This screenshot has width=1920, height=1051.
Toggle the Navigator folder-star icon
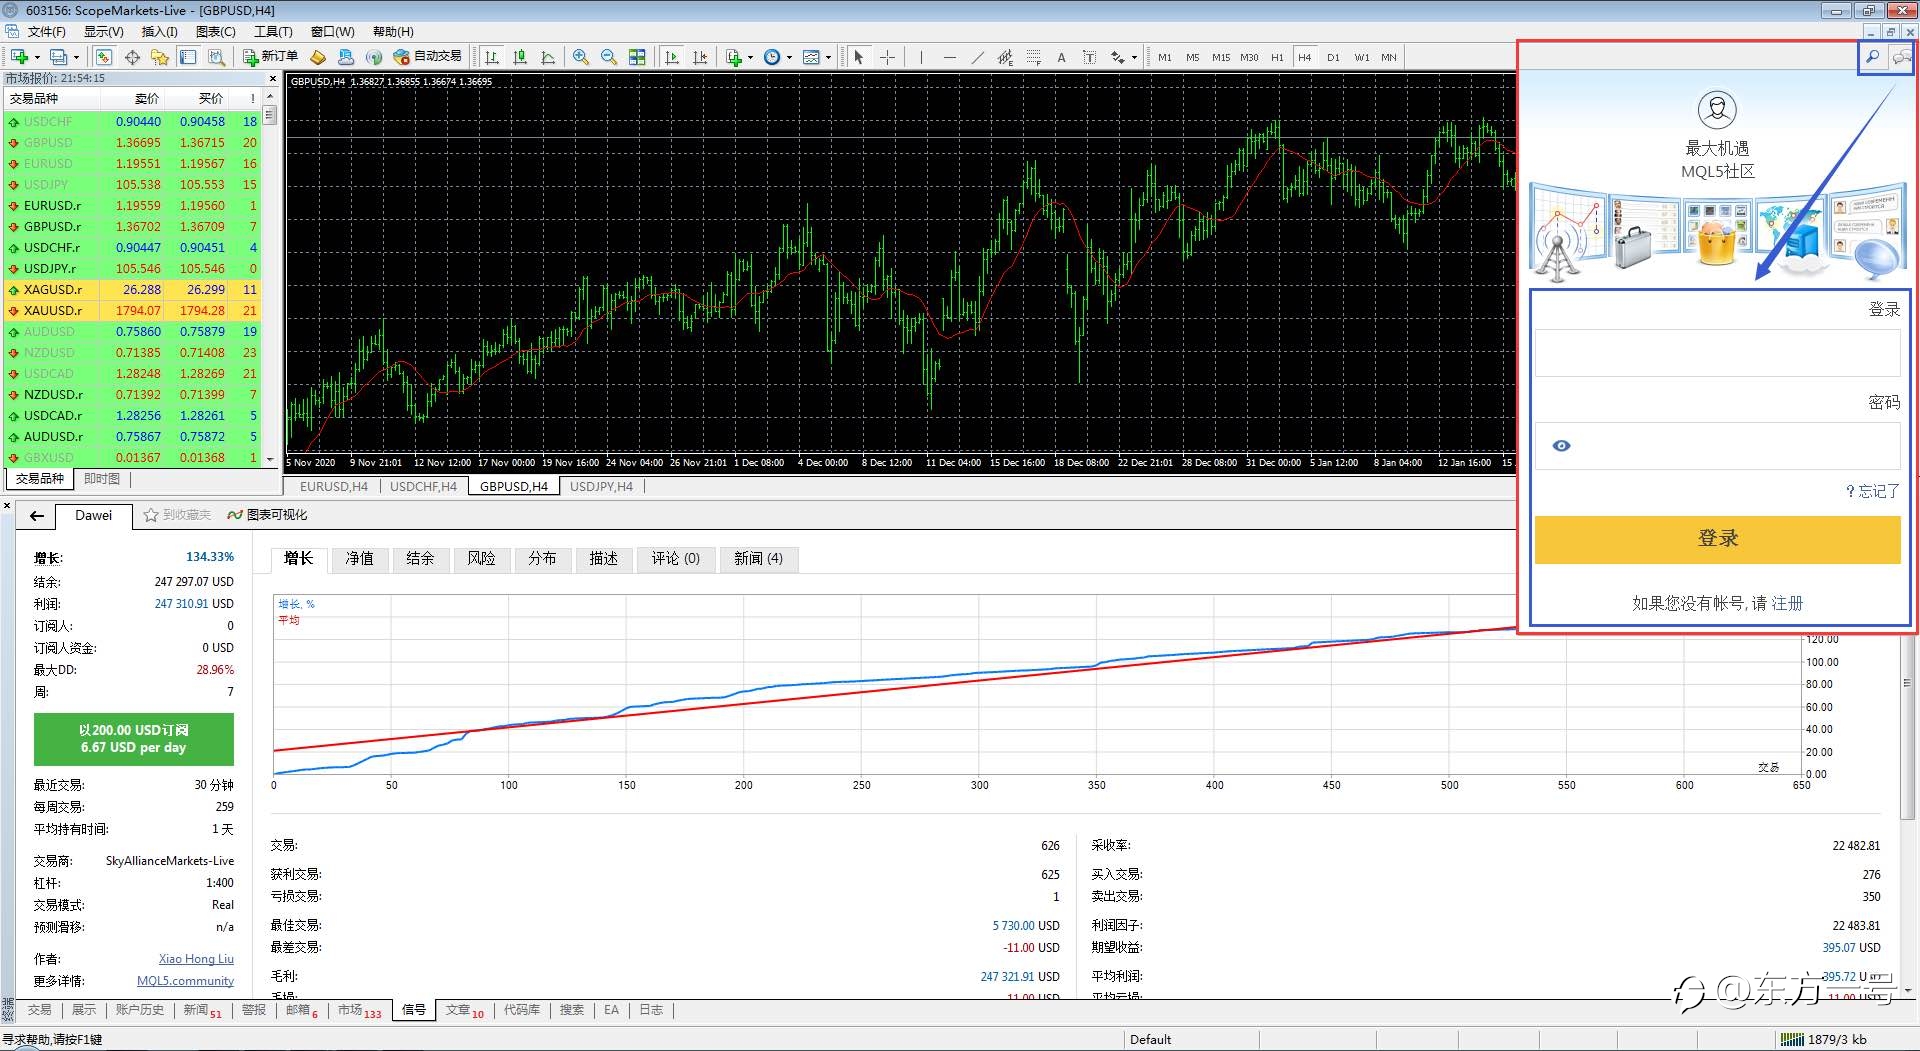pyautogui.click(x=159, y=57)
